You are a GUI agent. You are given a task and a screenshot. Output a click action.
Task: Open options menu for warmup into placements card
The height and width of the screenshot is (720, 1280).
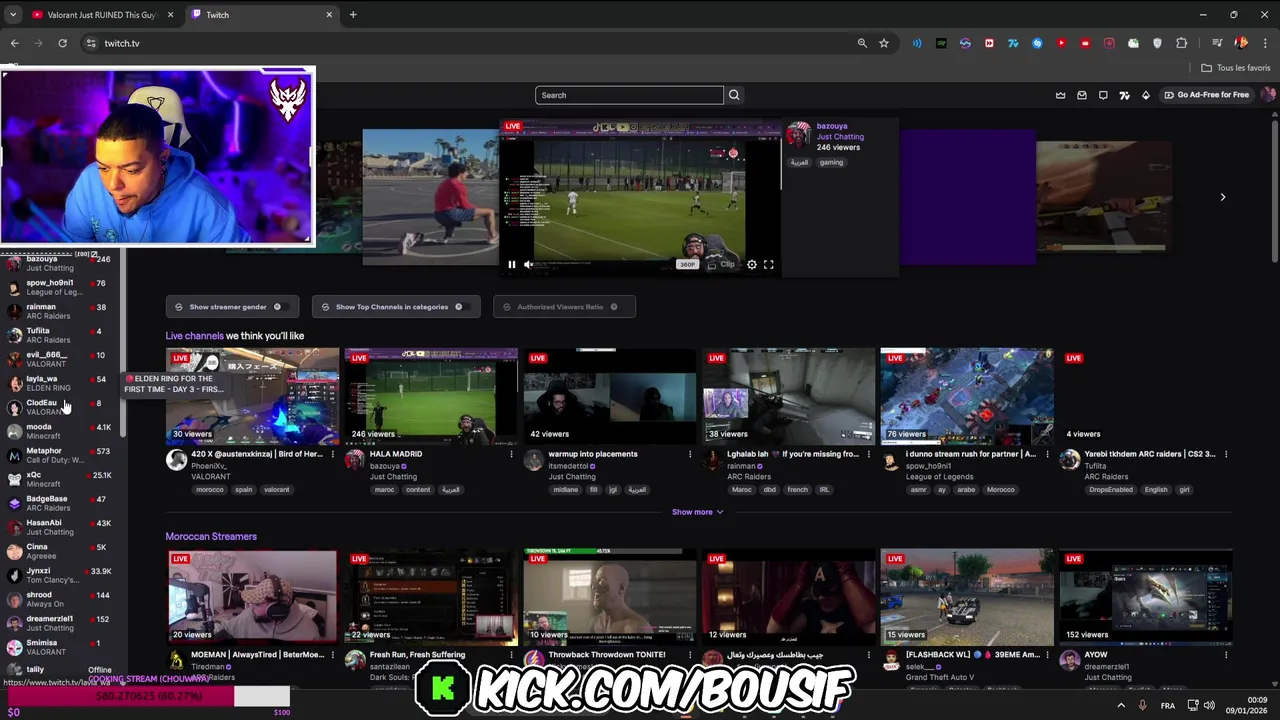(689, 454)
